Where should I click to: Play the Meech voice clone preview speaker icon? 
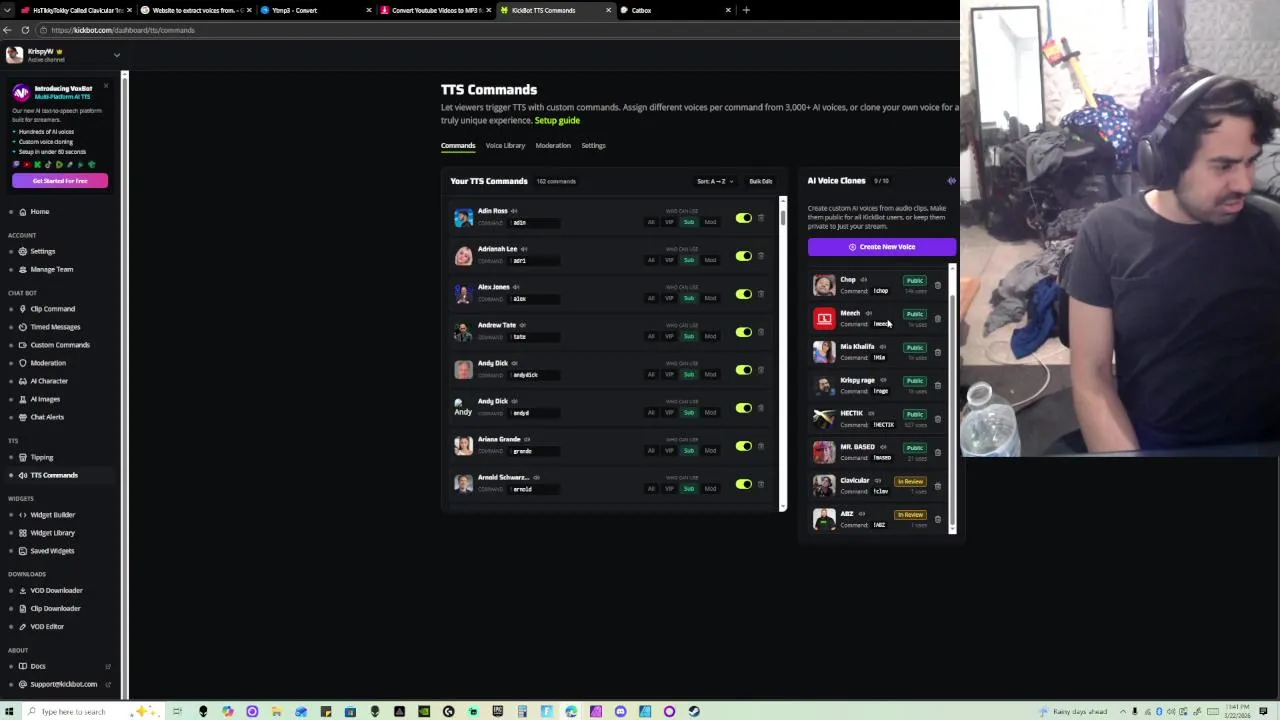click(868, 313)
